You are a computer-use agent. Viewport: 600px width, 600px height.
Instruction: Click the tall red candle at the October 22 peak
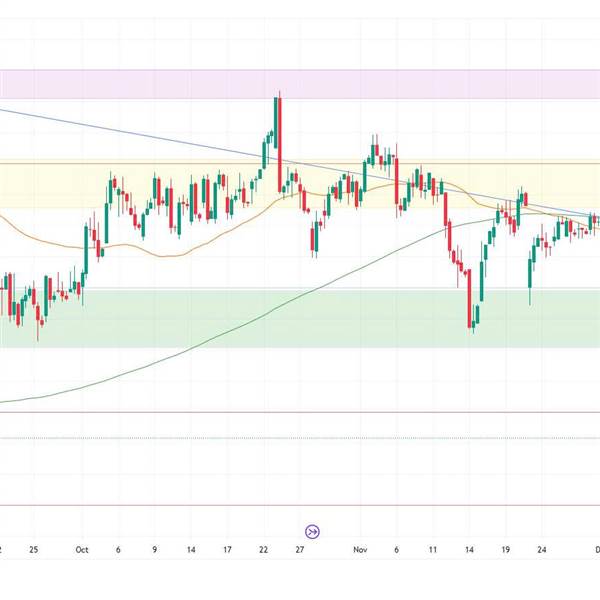coord(280,144)
